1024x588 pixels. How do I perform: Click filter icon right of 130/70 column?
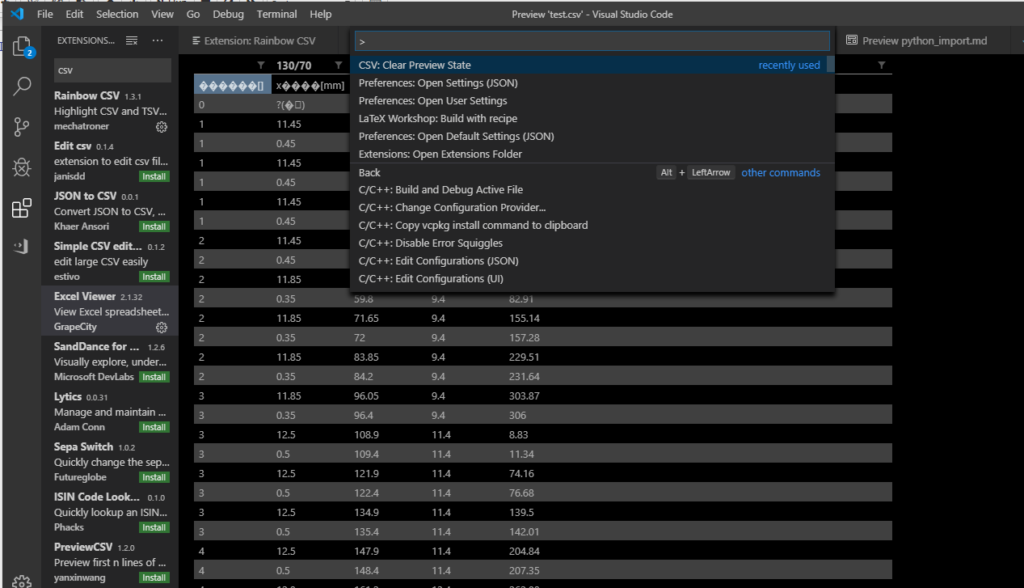click(338, 65)
